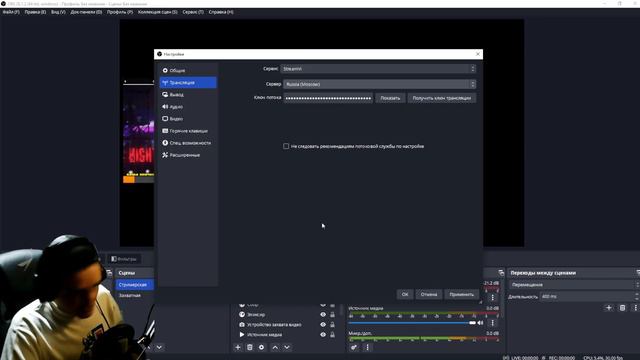This screenshot has width=640, height=360.
Task: Move the source up with the up arrow
Action: tap(275, 347)
